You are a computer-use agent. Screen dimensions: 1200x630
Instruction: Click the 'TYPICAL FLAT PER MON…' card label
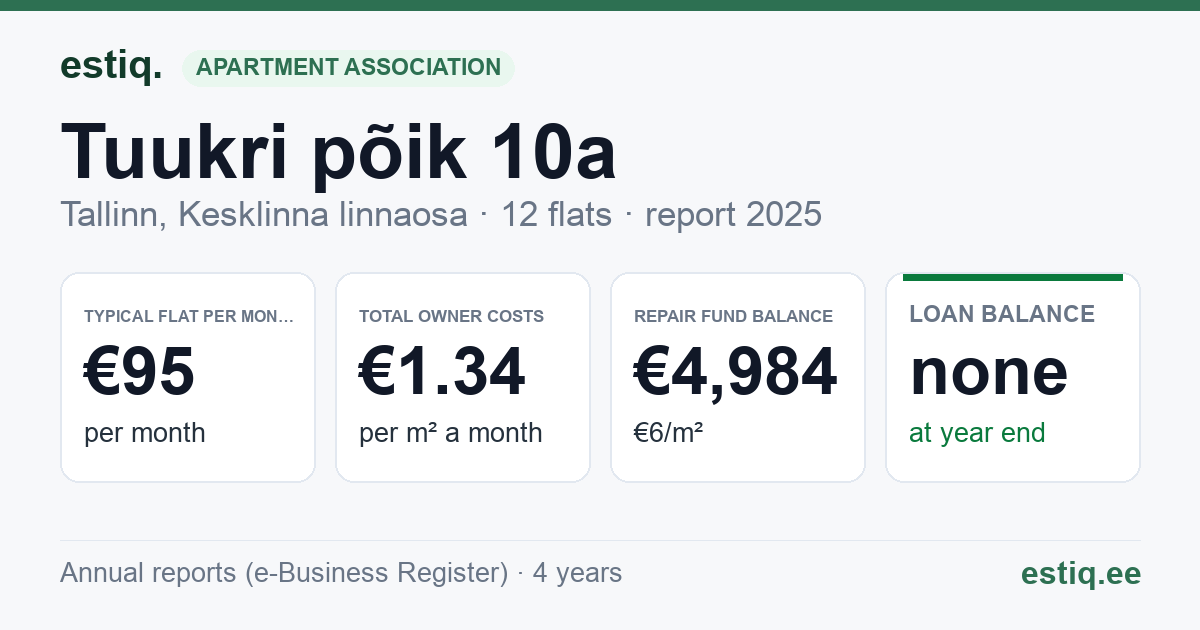pyautogui.click(x=189, y=316)
